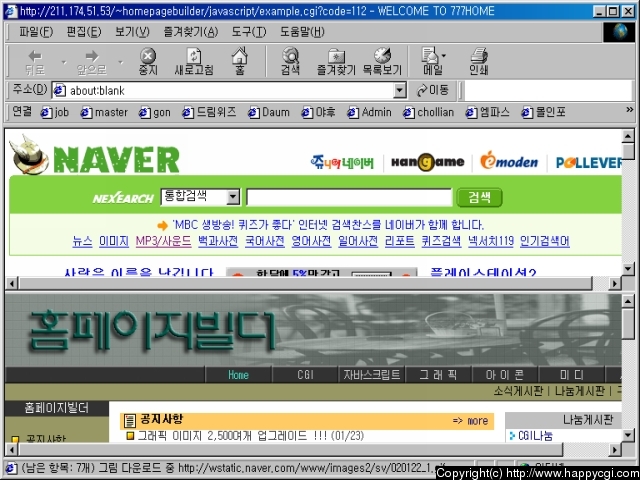Open the History (목록보기) toolbar icon
This screenshot has width=640, height=480.
382,62
